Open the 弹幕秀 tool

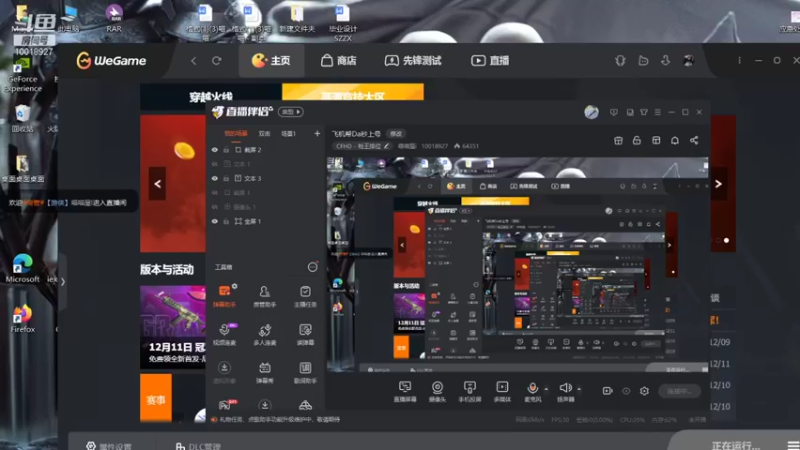point(264,372)
